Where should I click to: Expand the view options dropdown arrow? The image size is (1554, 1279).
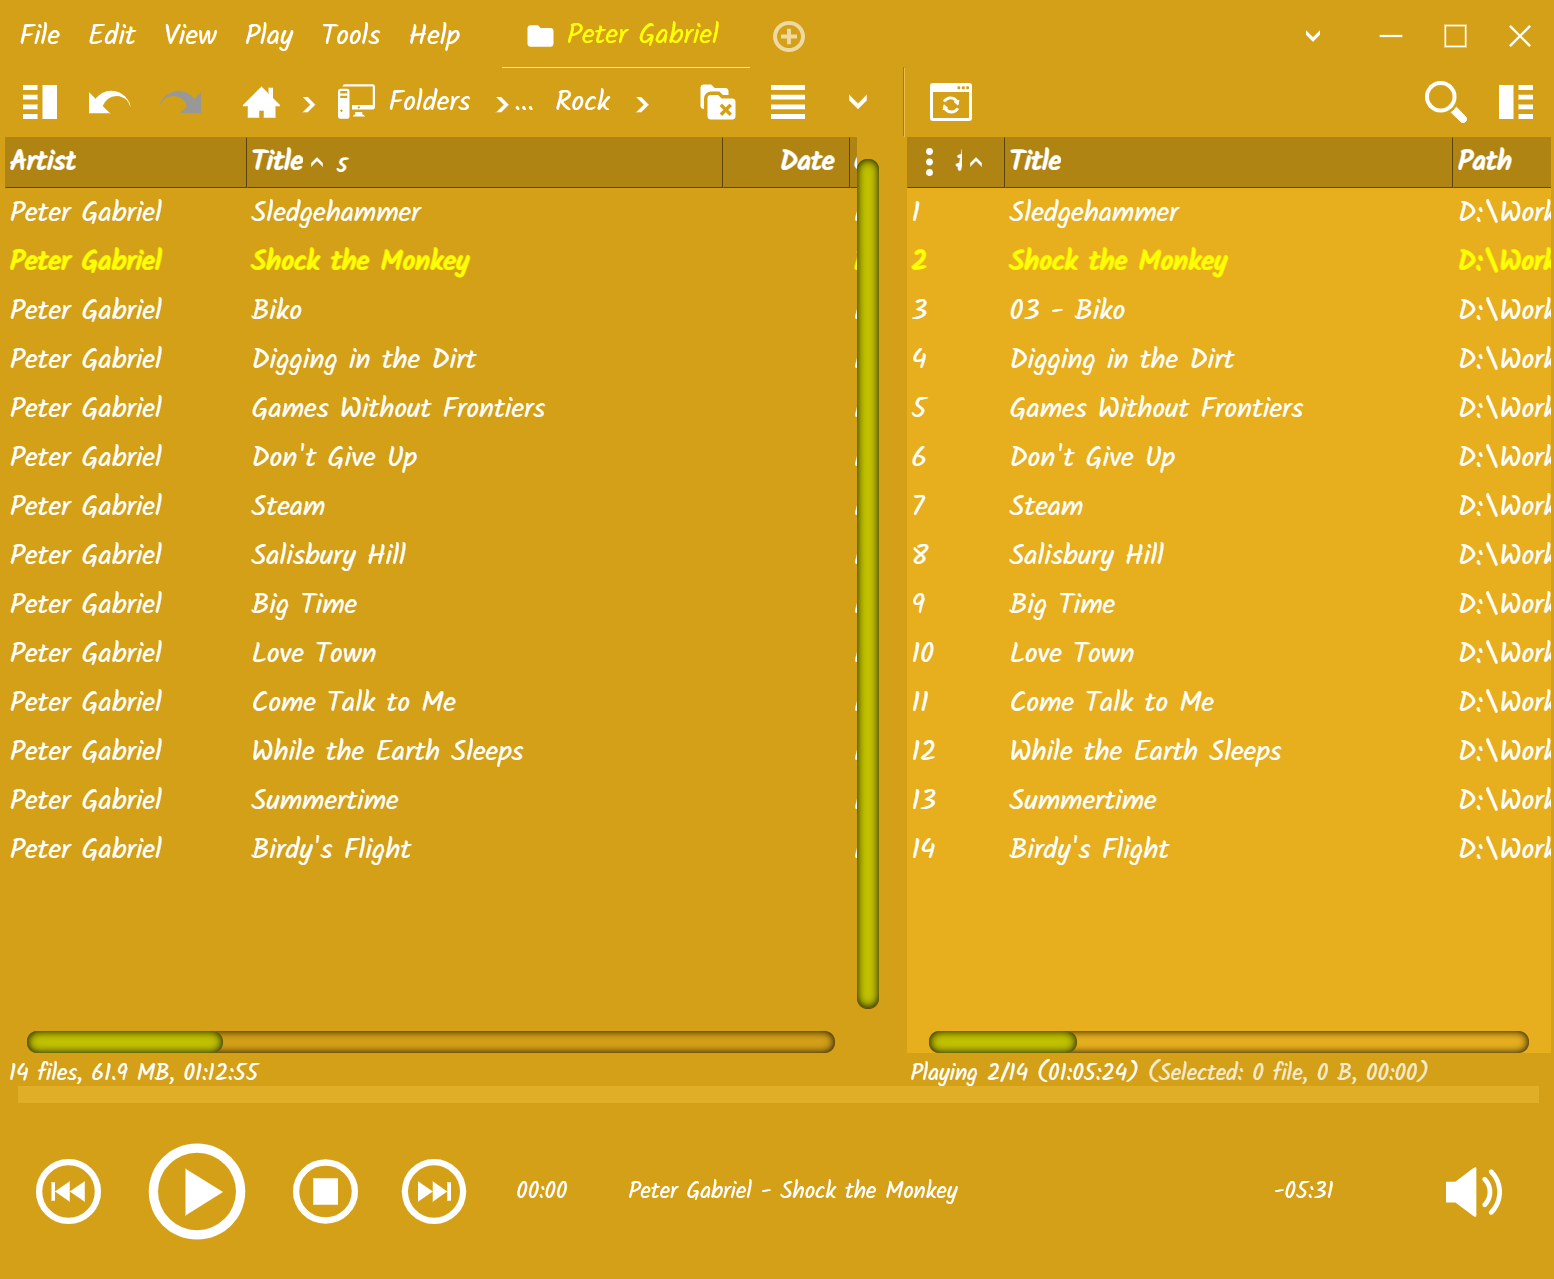coord(857,102)
